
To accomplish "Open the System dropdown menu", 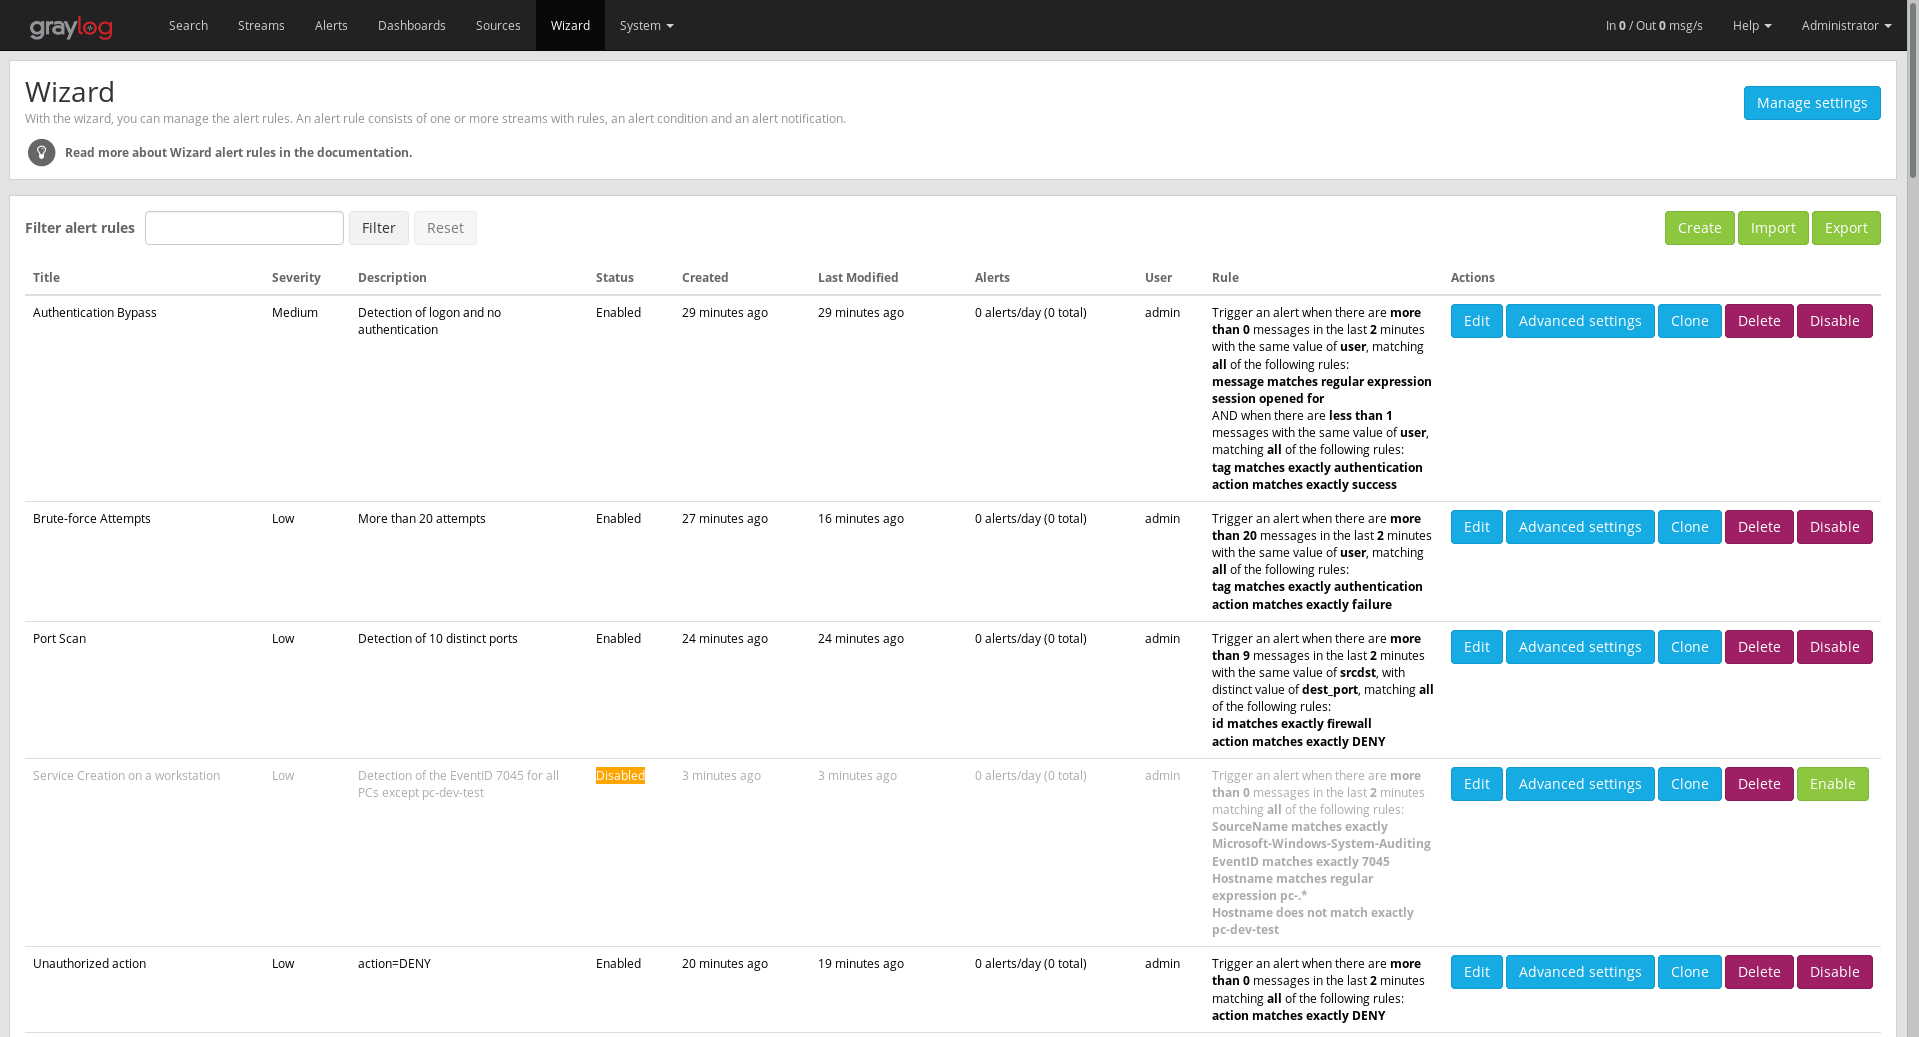I will tap(646, 25).
